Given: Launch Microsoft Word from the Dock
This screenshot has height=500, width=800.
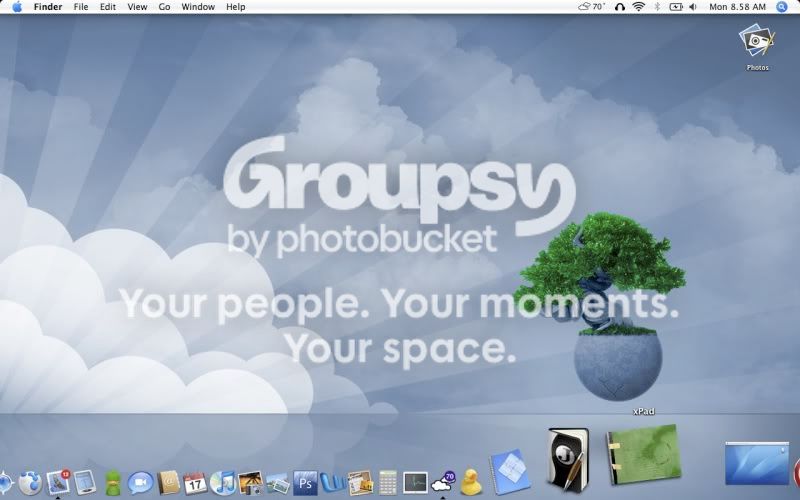Looking at the screenshot, I should pos(333,483).
